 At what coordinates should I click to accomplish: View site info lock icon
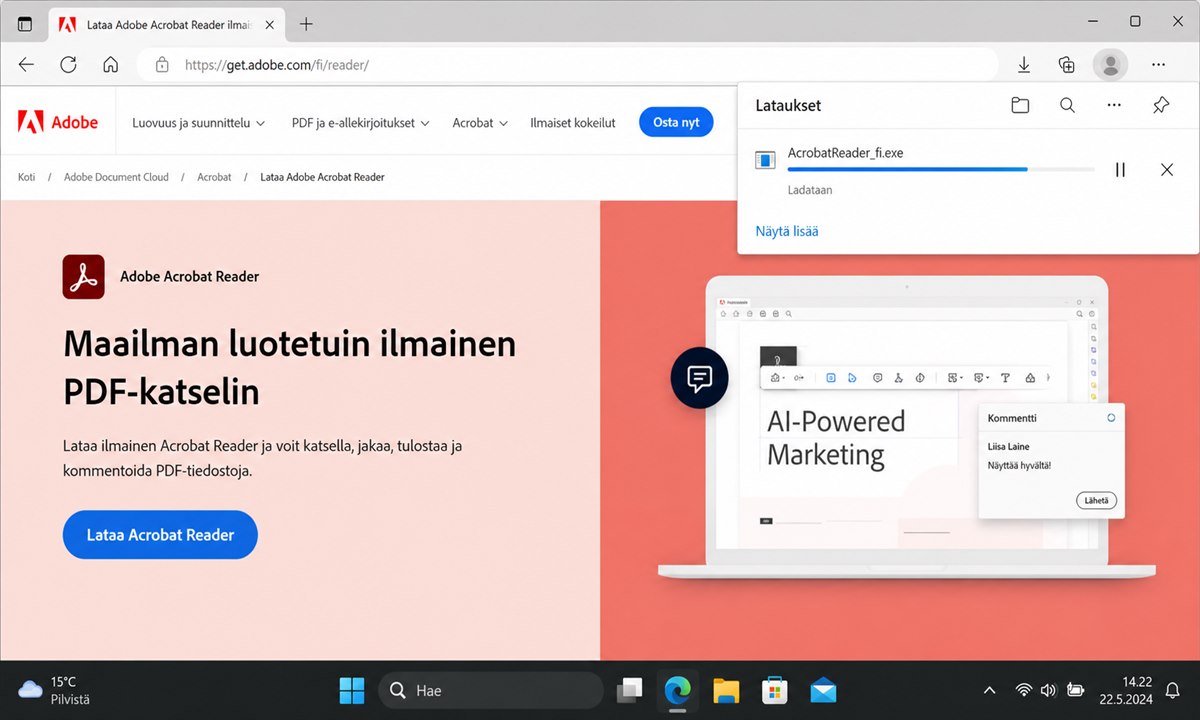coord(162,65)
